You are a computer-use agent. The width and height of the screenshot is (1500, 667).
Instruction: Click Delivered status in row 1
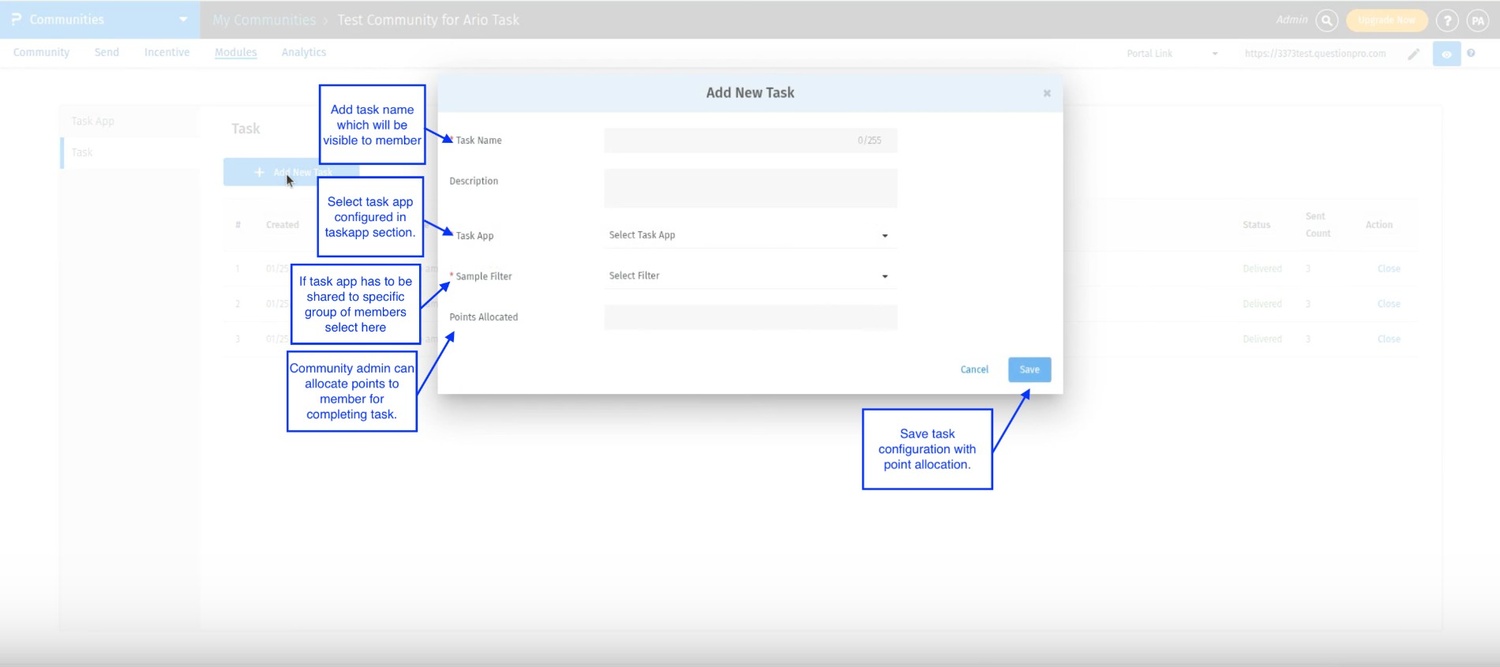pyautogui.click(x=1262, y=269)
